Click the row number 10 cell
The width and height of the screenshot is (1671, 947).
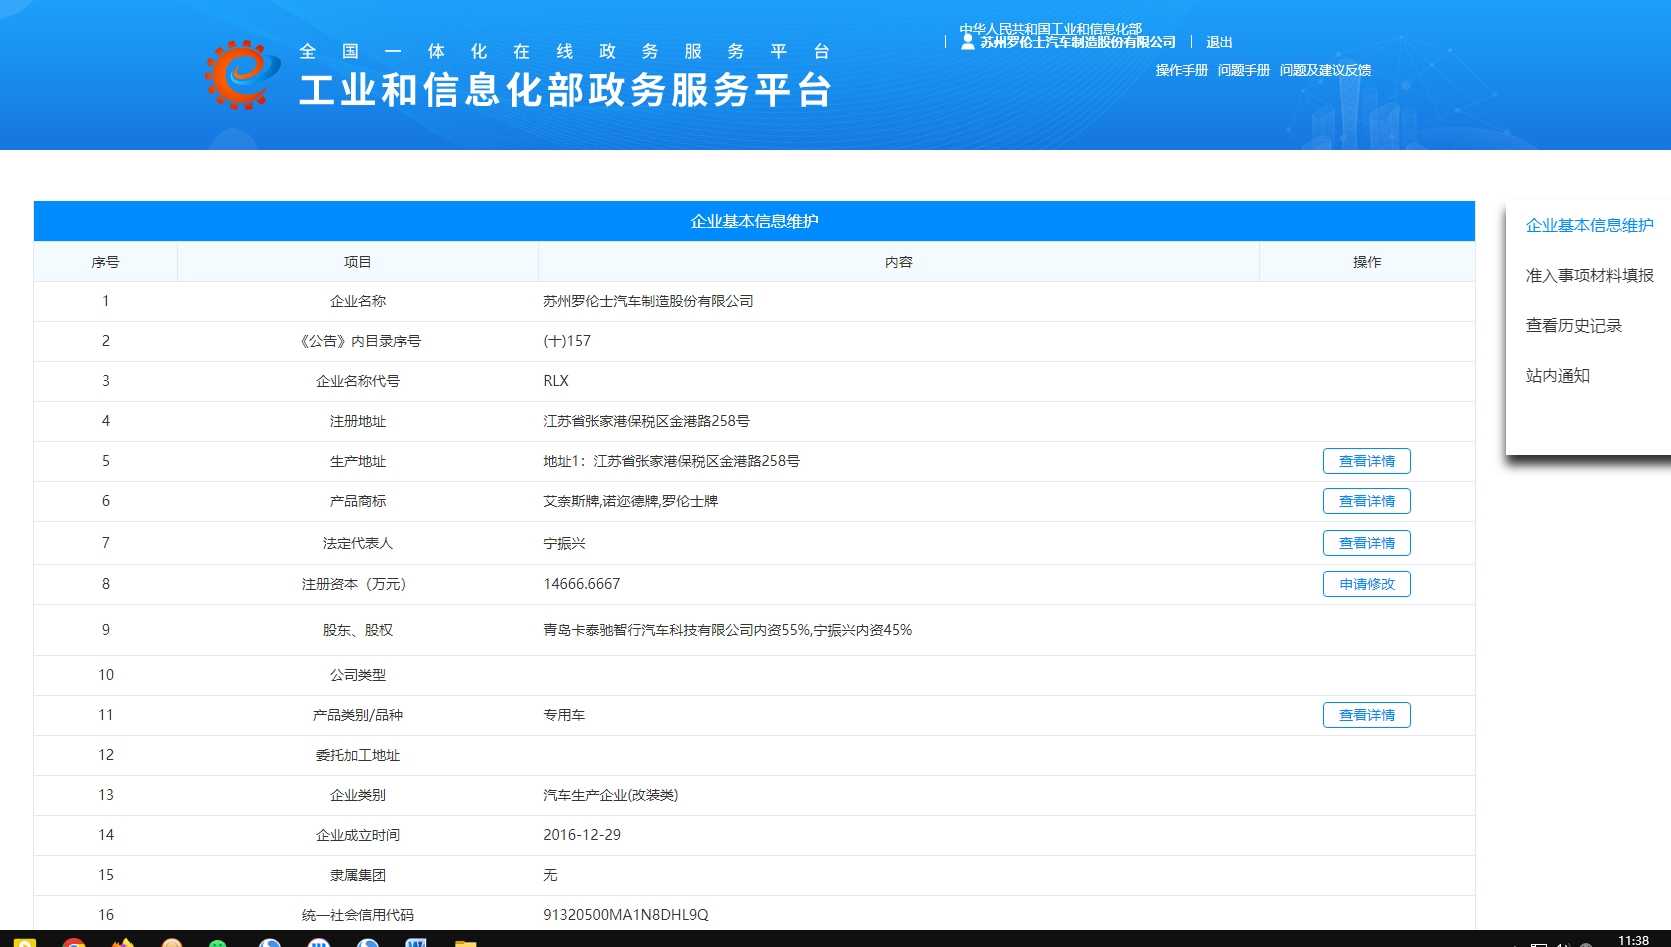[x=105, y=675]
